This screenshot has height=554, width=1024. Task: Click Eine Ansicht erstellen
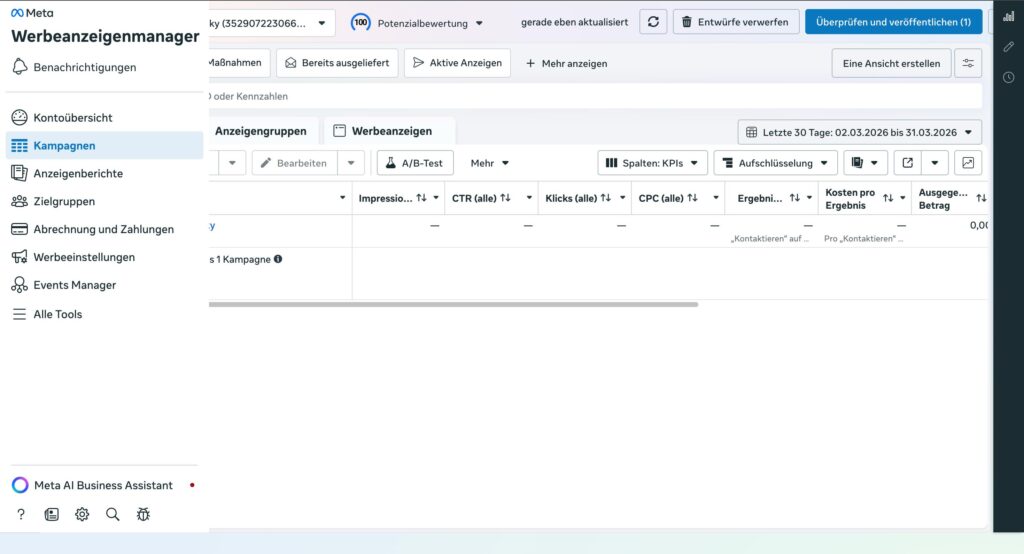tap(891, 63)
